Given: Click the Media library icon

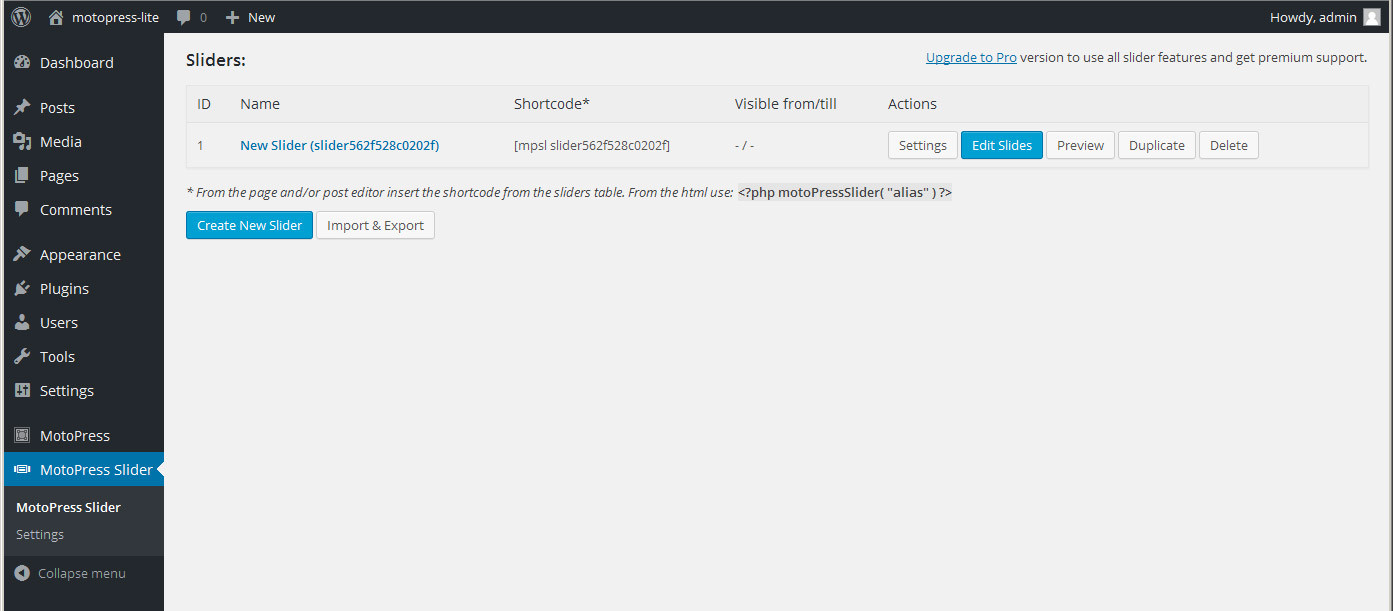Looking at the screenshot, I should (x=22, y=141).
